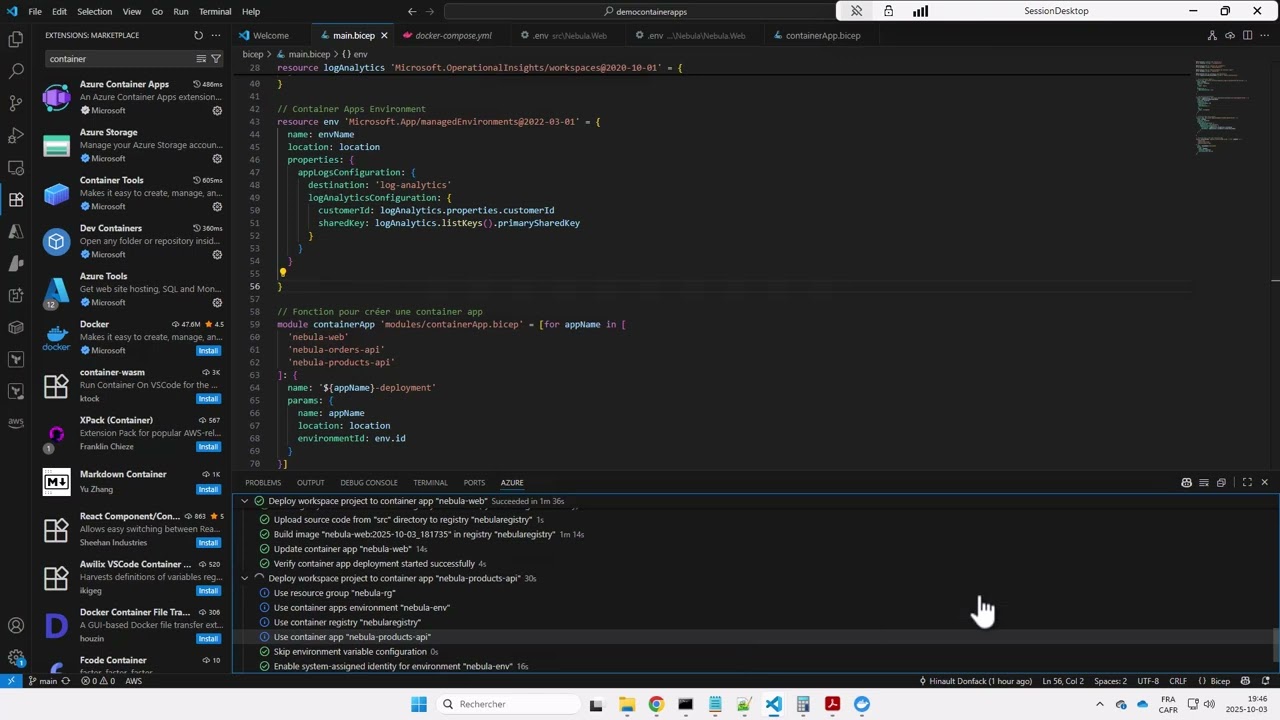Open Remote Explorer view in activity bar

(x=16, y=167)
